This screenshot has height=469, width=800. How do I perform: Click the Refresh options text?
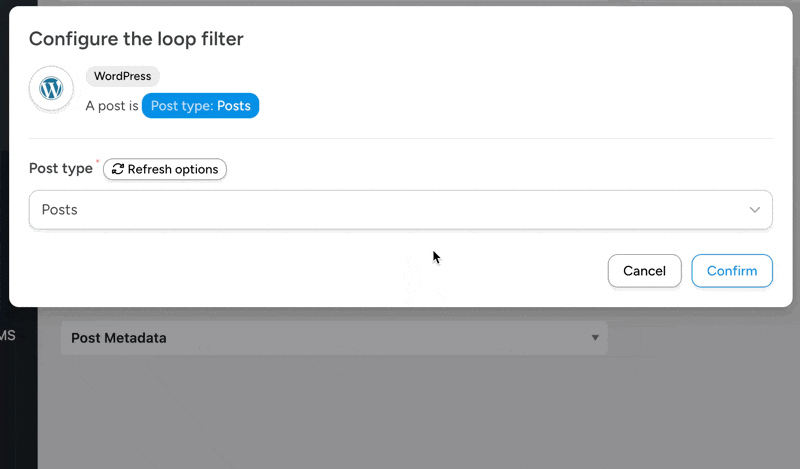173,169
